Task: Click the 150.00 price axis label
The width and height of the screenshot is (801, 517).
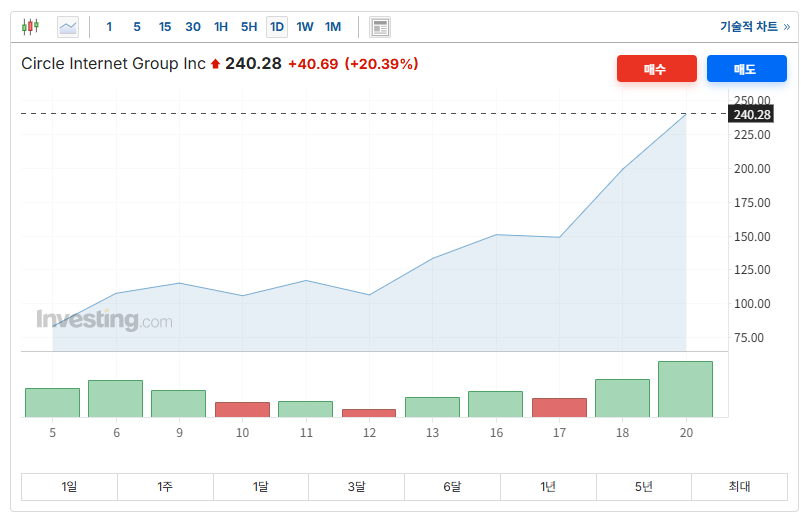Action: [752, 237]
